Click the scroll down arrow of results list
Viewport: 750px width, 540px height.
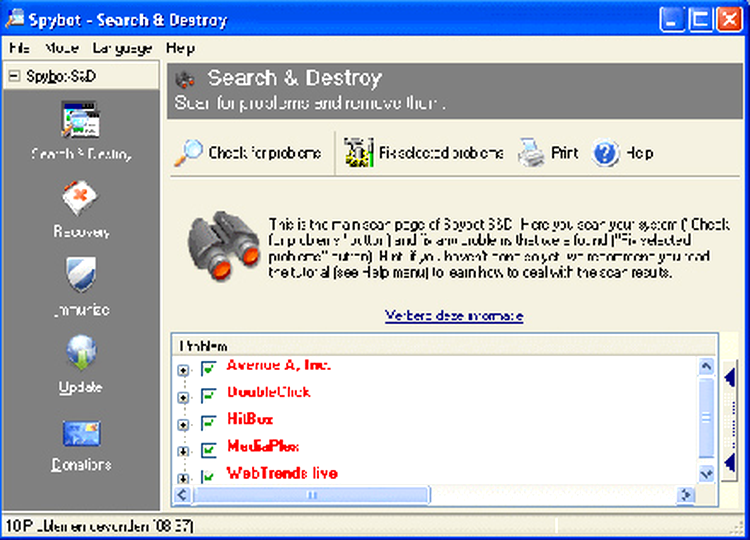pos(706,474)
